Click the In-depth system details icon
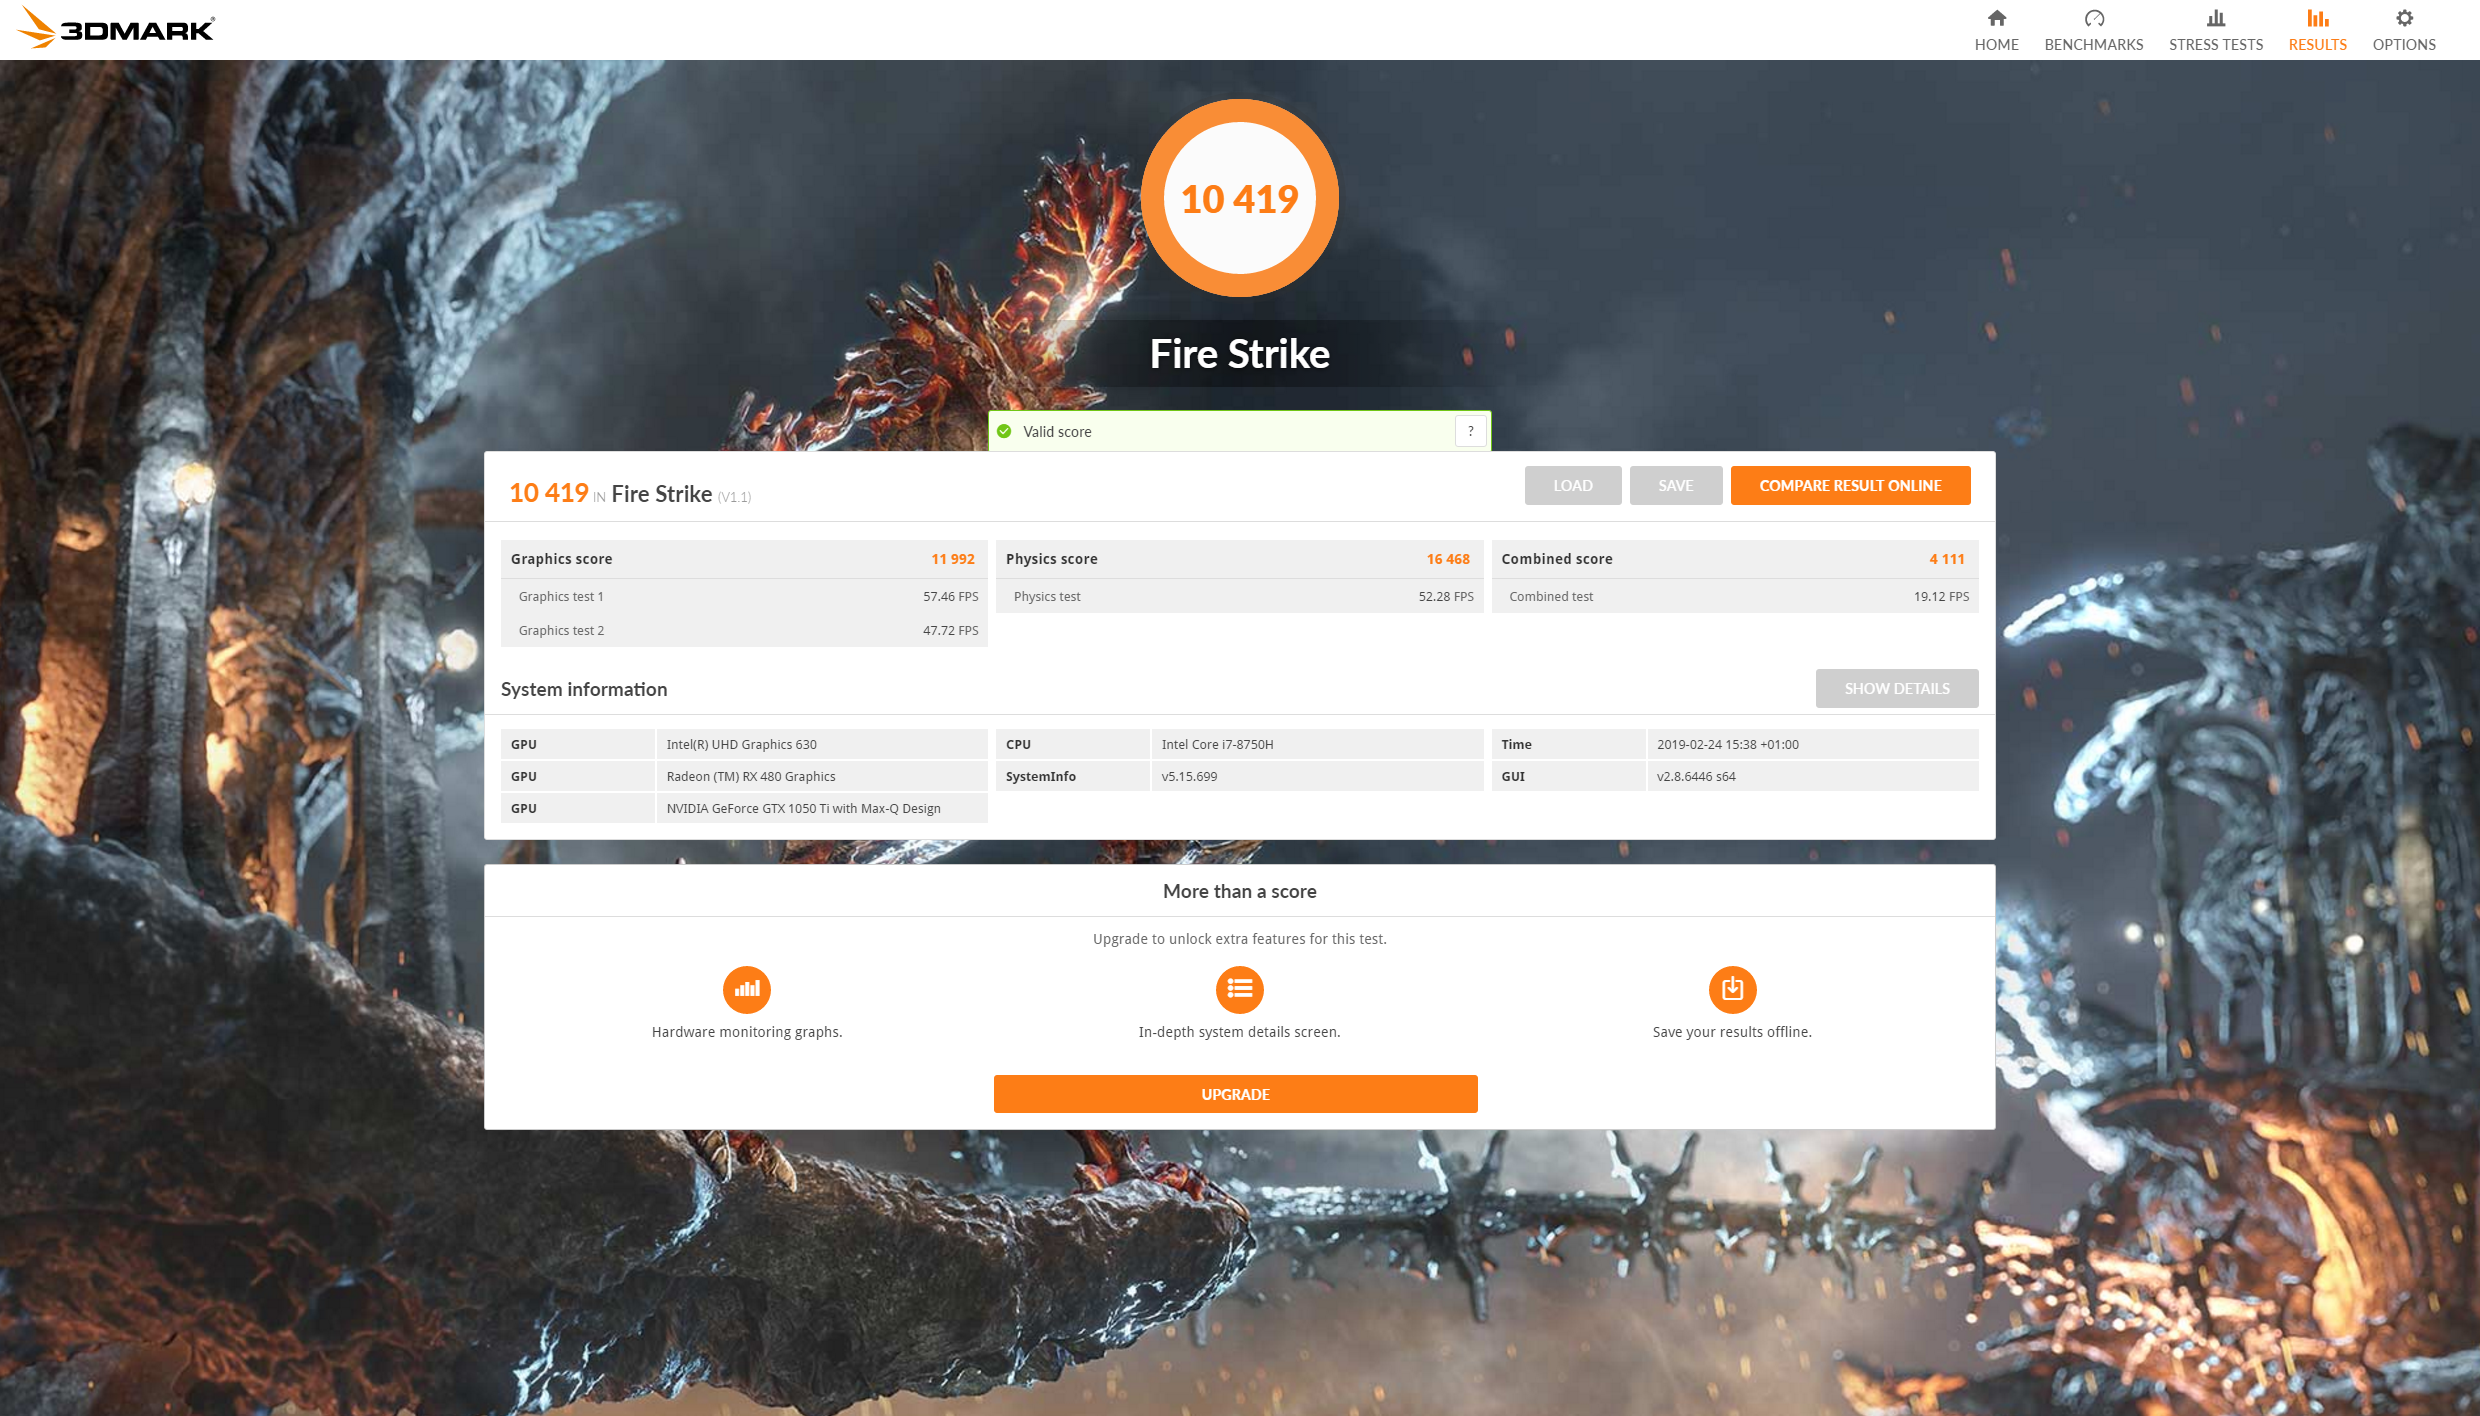 coord(1239,989)
